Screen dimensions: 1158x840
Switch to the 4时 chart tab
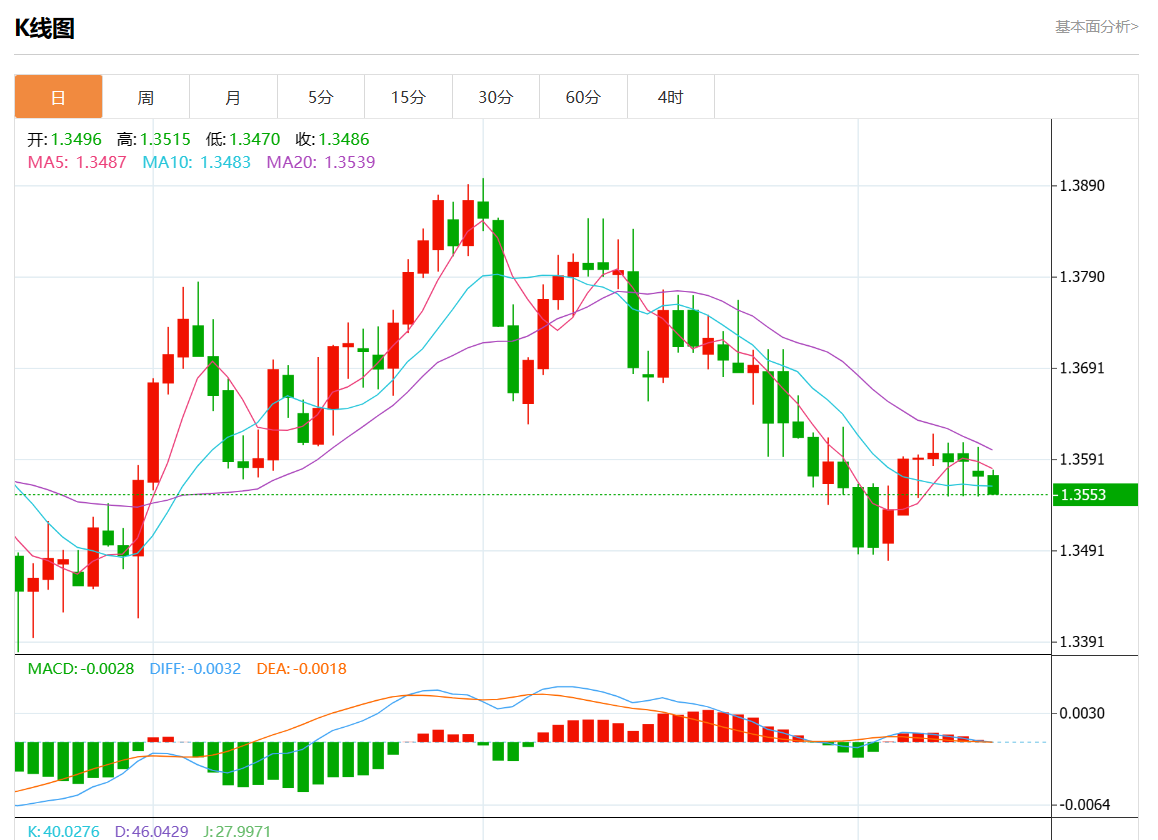coord(671,97)
